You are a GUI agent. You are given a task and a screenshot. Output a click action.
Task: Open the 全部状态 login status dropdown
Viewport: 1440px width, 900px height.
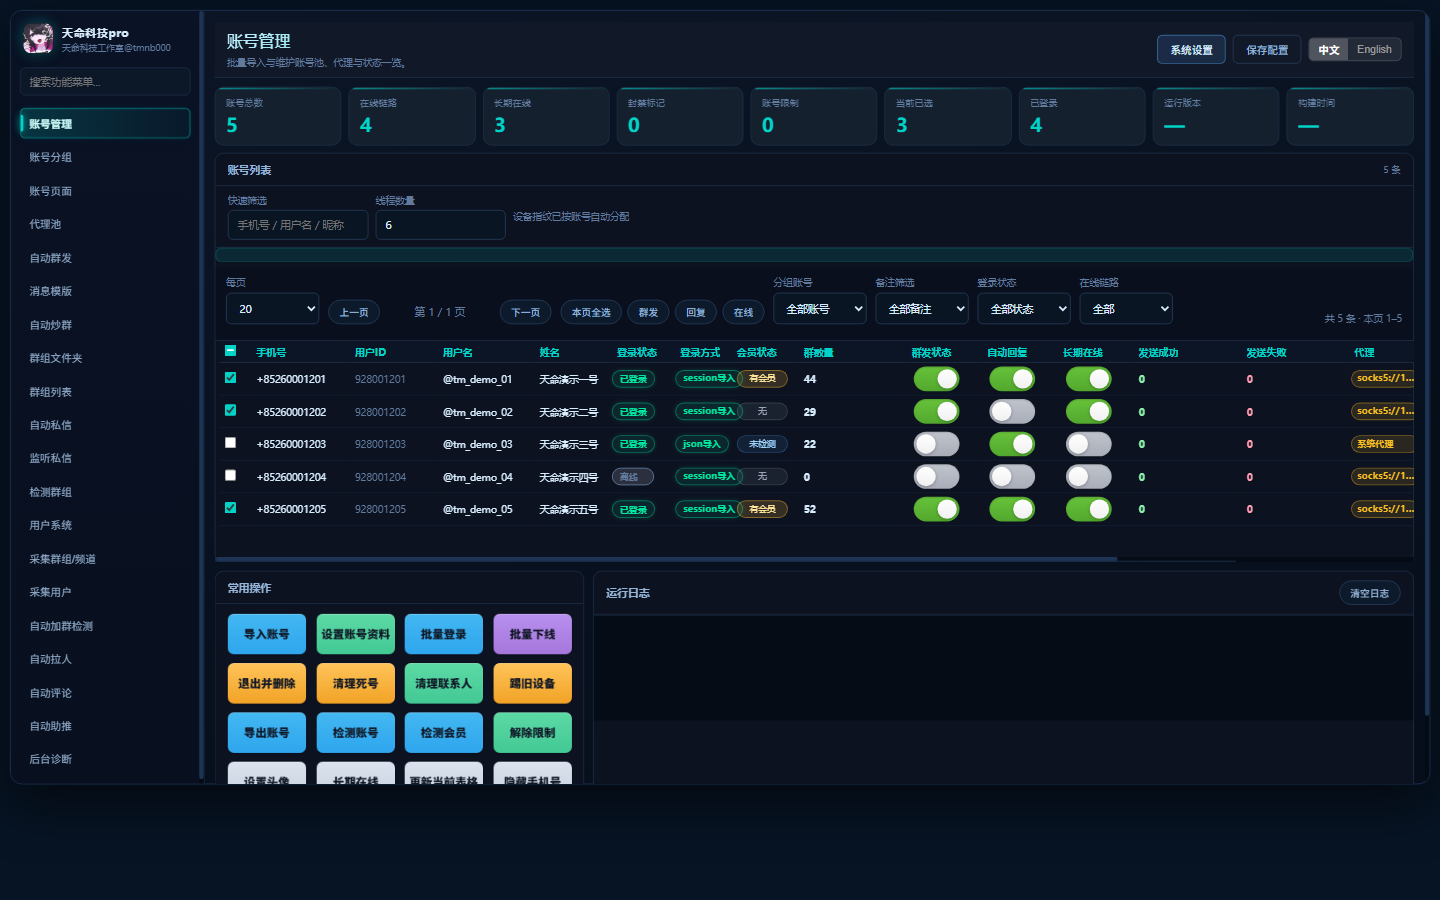click(x=1024, y=309)
